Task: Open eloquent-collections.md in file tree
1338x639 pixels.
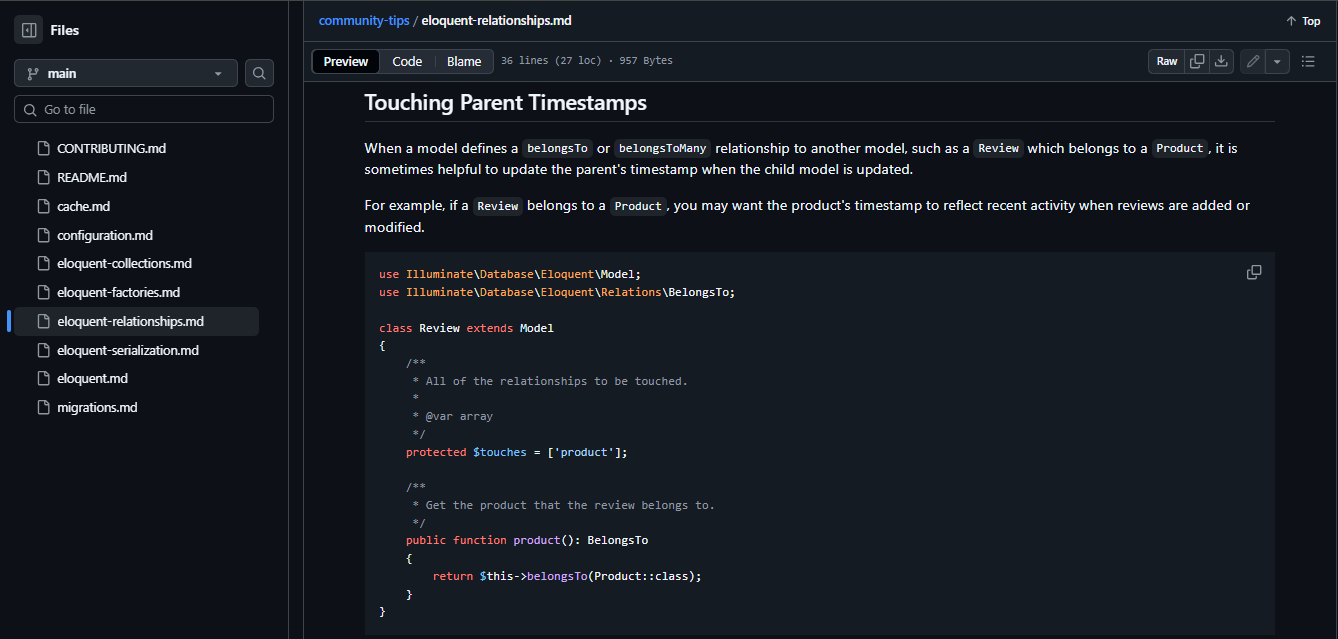Action: click(x=124, y=263)
